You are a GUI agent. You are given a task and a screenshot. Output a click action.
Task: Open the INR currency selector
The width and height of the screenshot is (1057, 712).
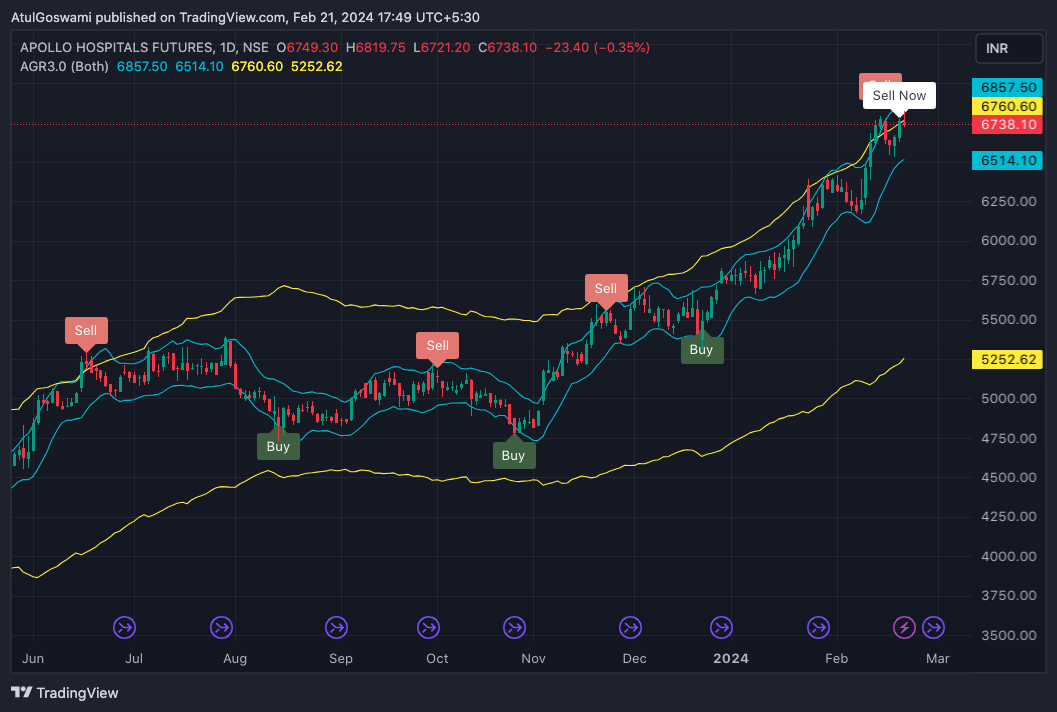click(x=1008, y=49)
